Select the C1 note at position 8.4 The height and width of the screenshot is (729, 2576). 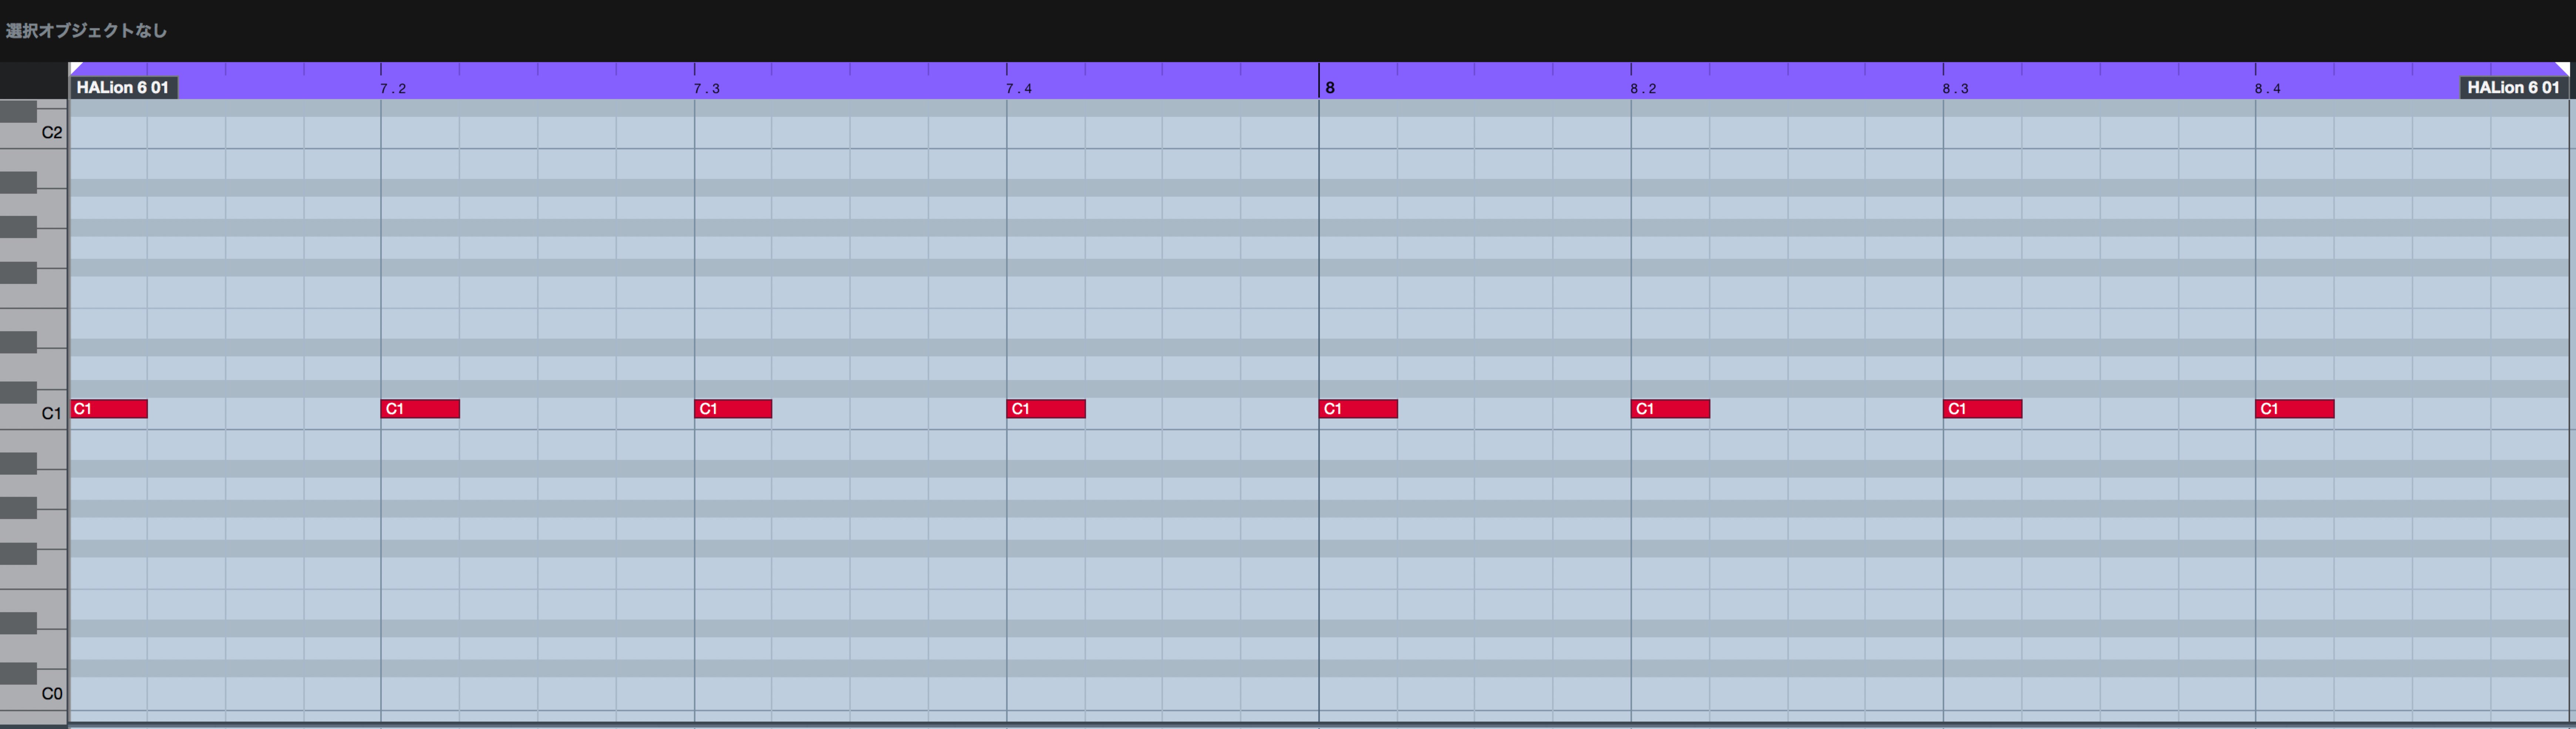click(x=2294, y=409)
